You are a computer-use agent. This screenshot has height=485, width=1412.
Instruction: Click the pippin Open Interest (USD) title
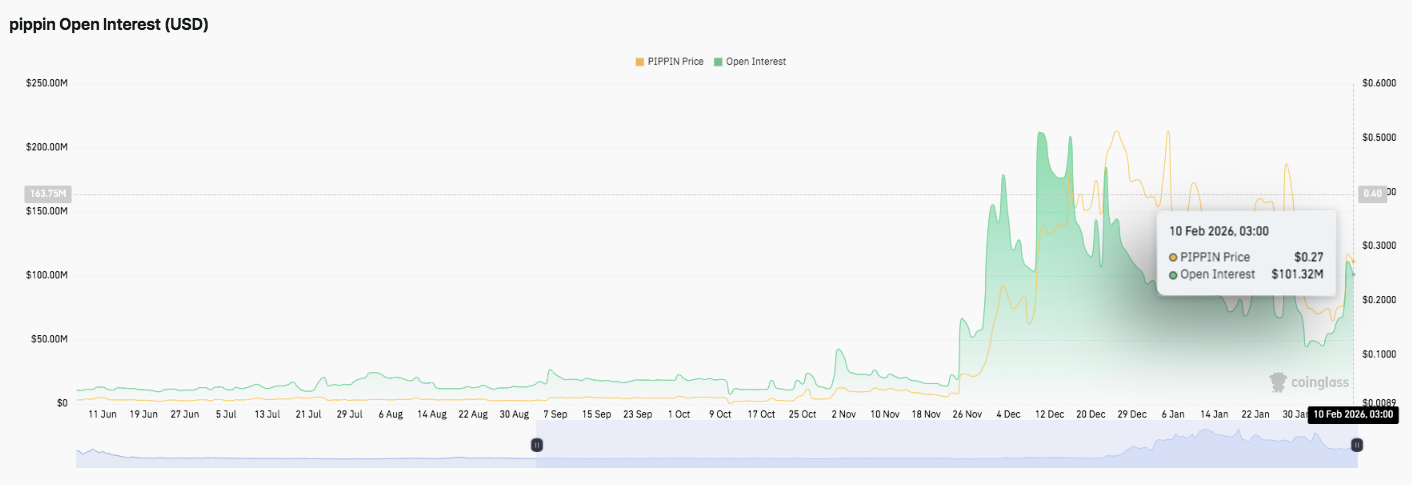point(109,26)
